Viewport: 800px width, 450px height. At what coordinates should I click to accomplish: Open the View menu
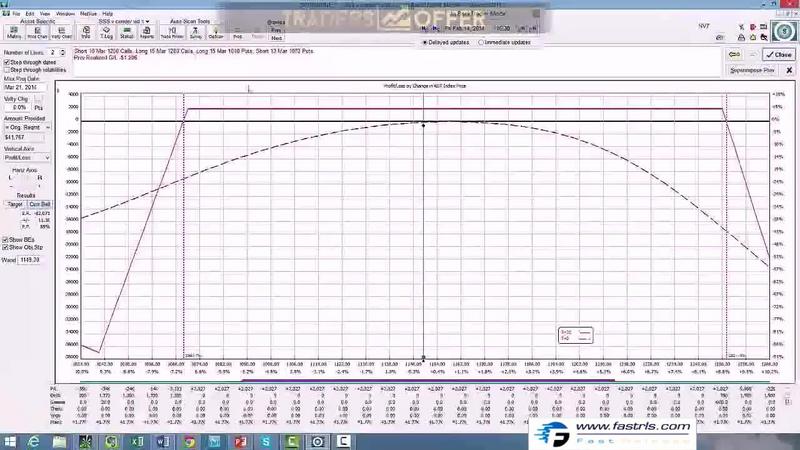tap(45, 14)
